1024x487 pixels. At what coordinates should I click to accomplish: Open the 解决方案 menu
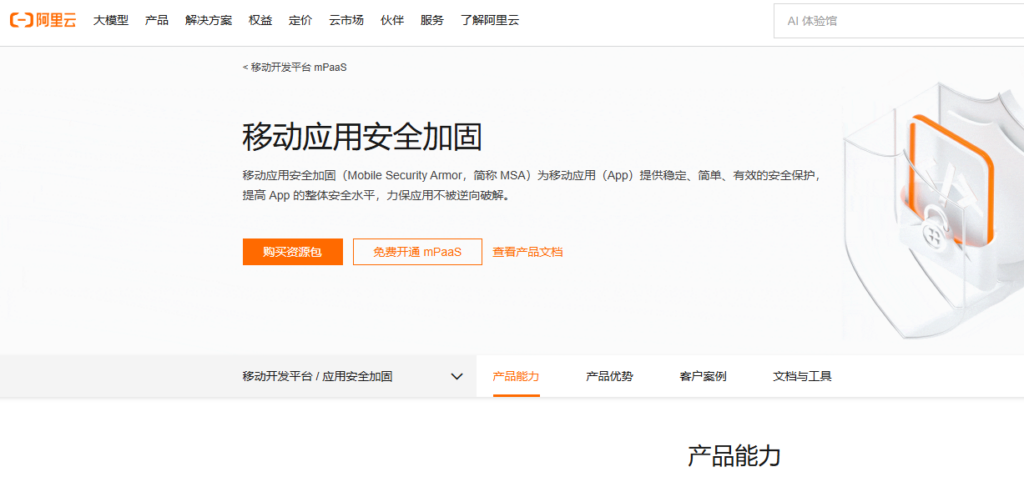tap(208, 20)
